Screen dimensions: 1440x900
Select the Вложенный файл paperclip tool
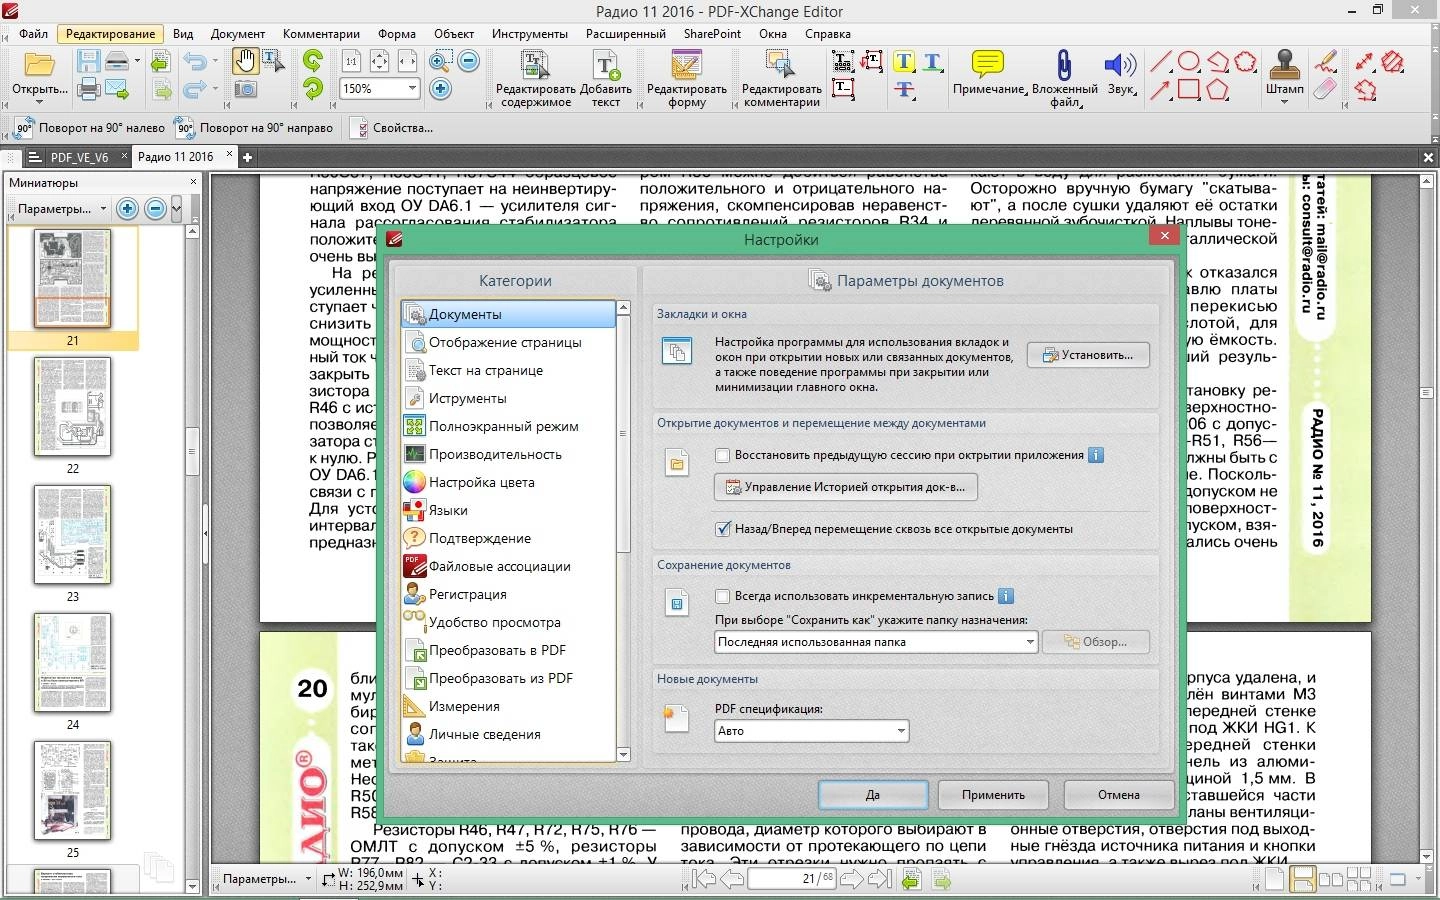tap(1064, 79)
